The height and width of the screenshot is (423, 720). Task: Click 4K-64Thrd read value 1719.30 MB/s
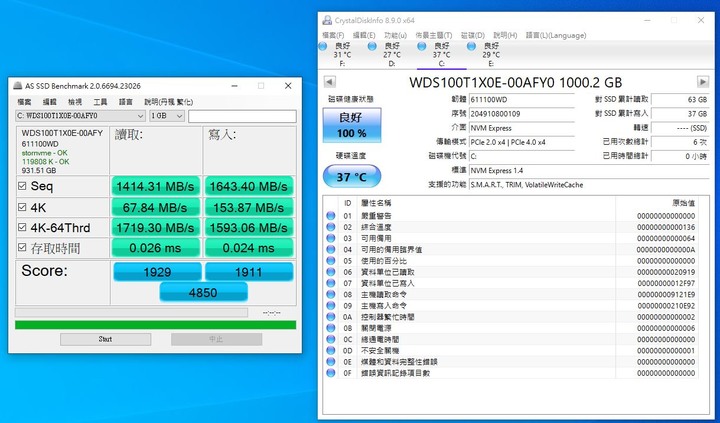(155, 228)
